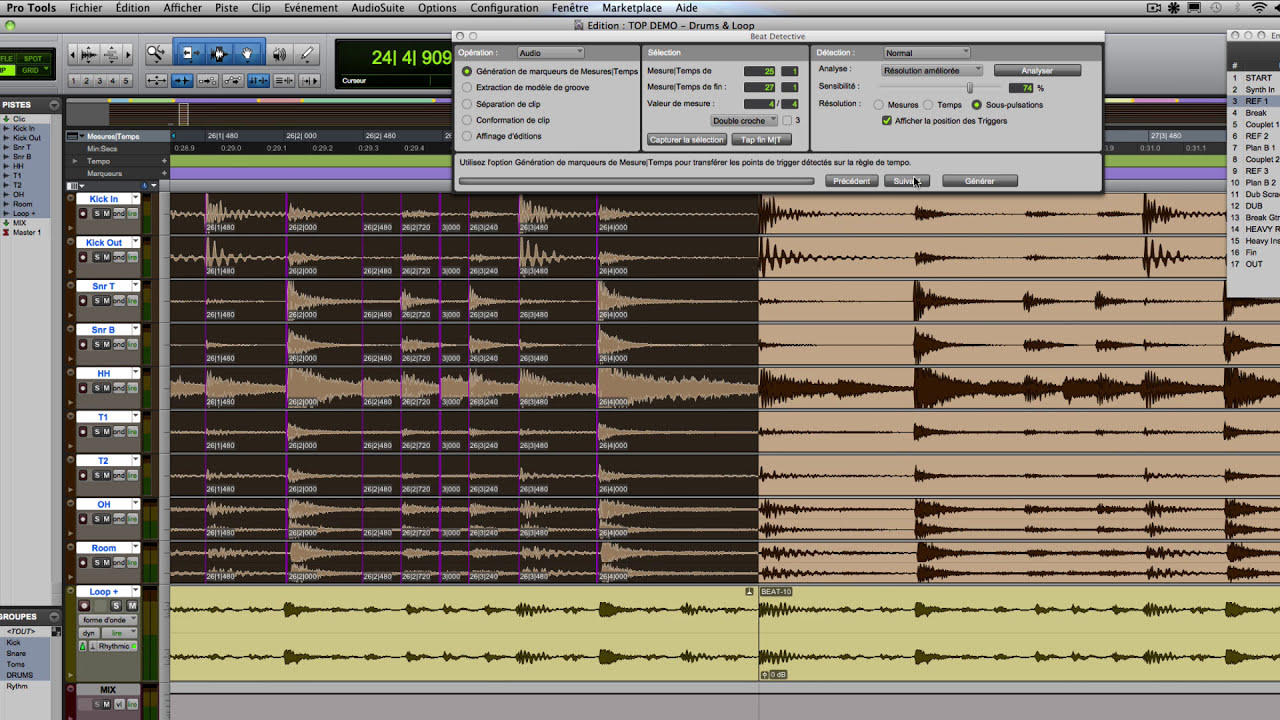The width and height of the screenshot is (1280, 720).
Task: Open the Édition menu
Action: click(x=132, y=8)
